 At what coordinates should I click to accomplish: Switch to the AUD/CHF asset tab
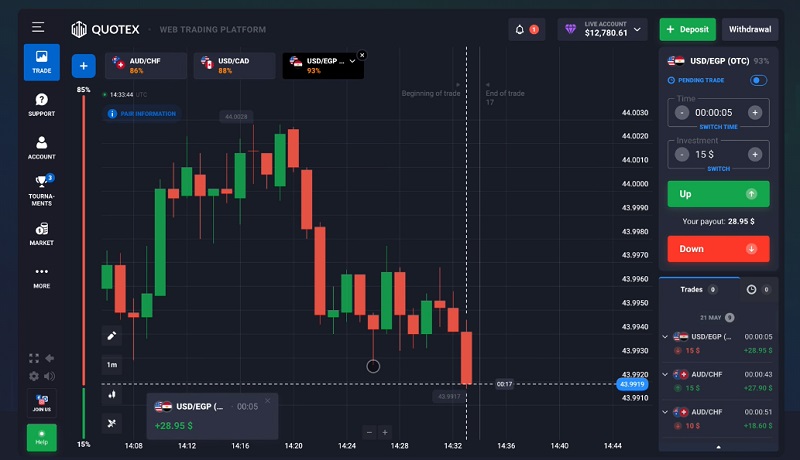pos(146,66)
